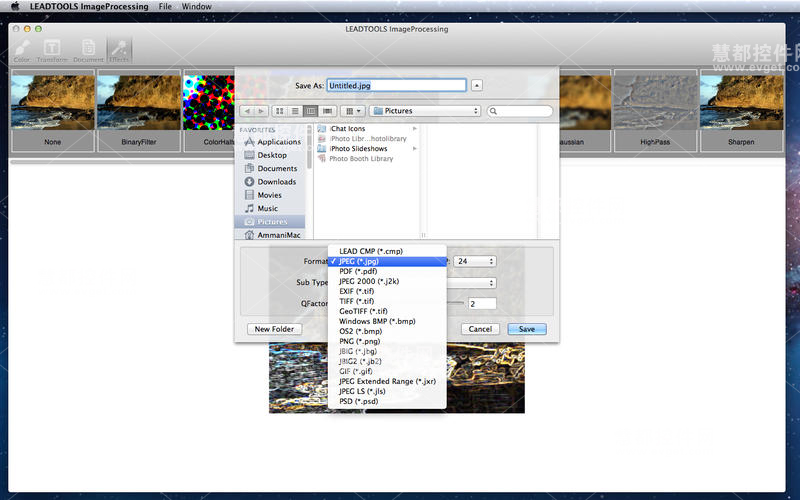Switch to column view
Screen dimensions: 800x500
tap(310, 111)
